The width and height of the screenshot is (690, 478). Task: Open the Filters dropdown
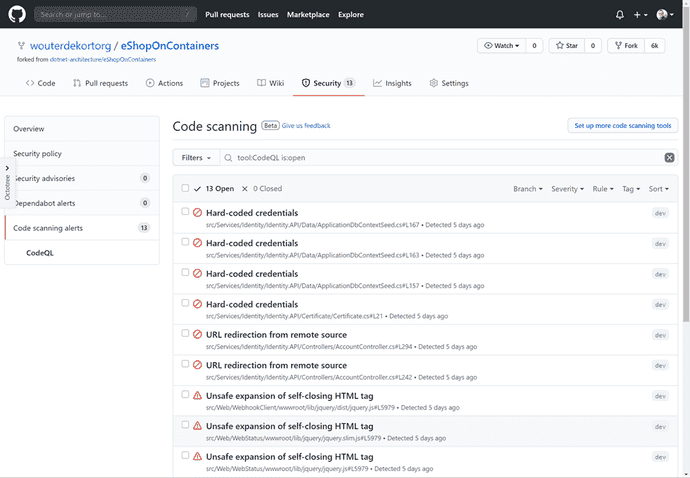coord(196,158)
